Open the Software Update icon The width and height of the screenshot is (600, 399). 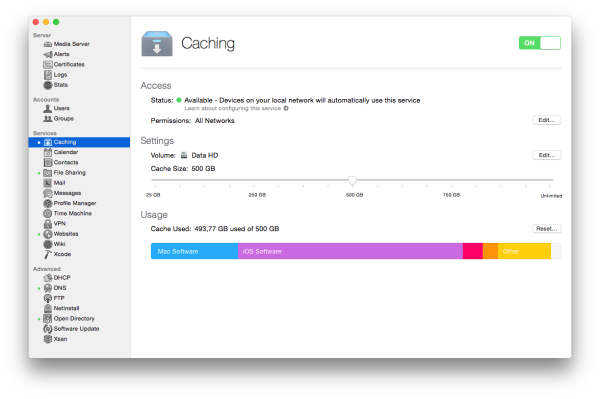[x=47, y=329]
